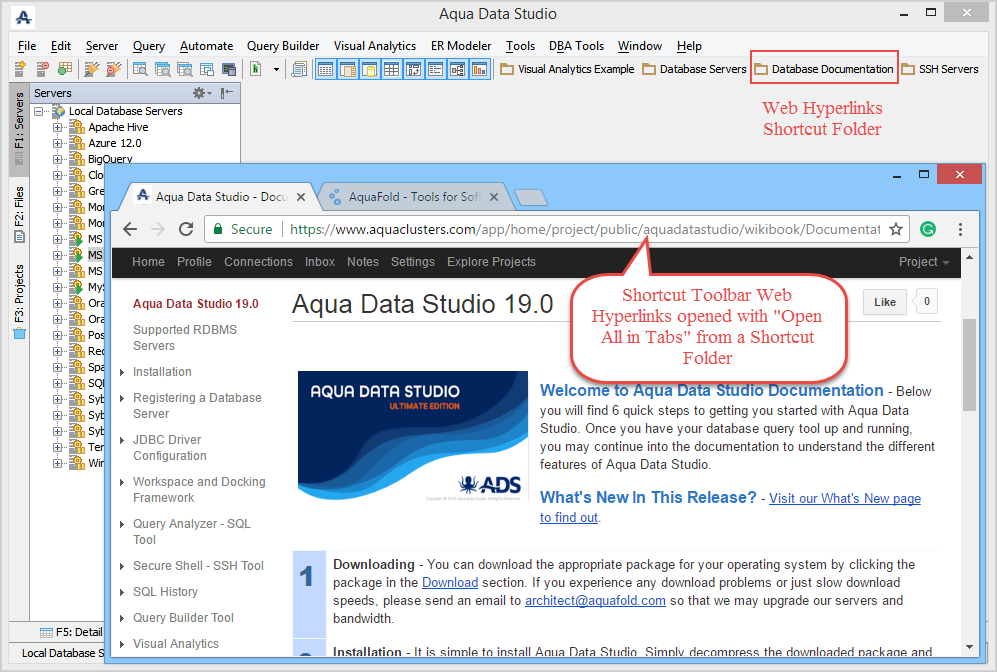Open the Help menu
The image size is (997, 672).
tap(689, 46)
